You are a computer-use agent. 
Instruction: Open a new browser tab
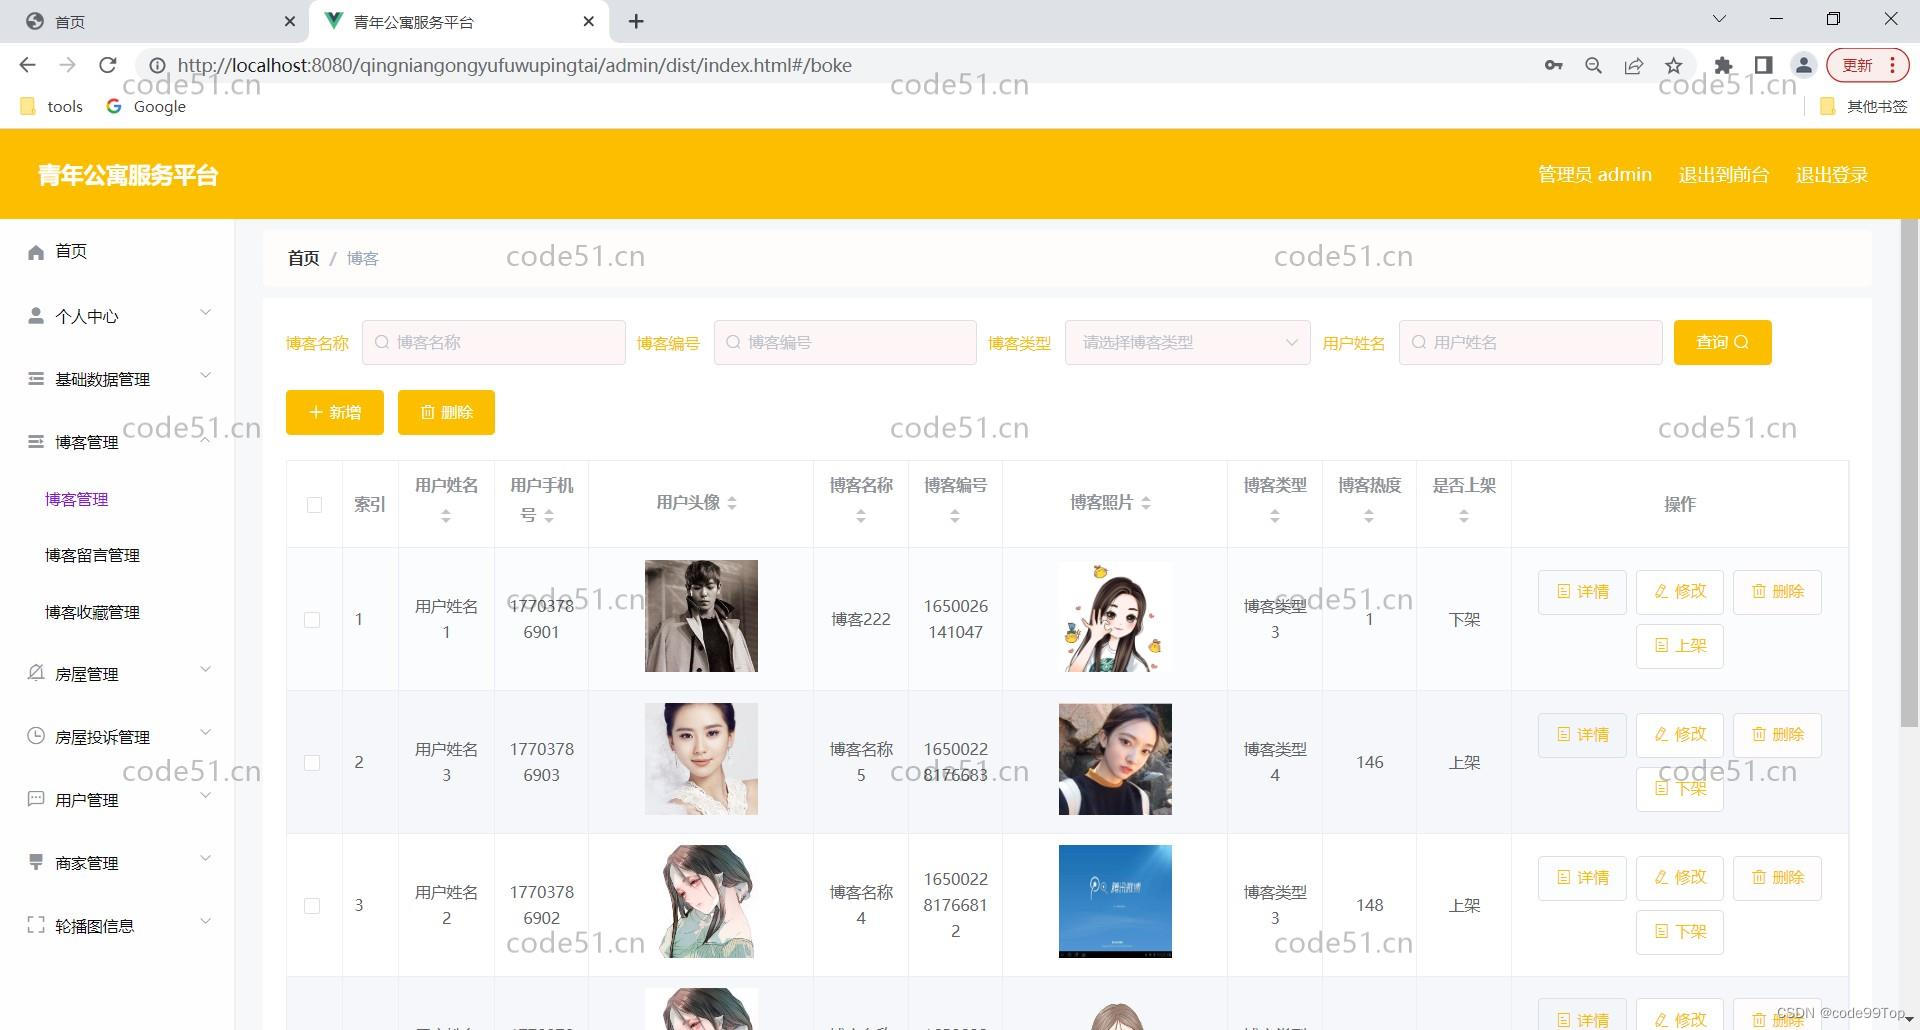636,21
